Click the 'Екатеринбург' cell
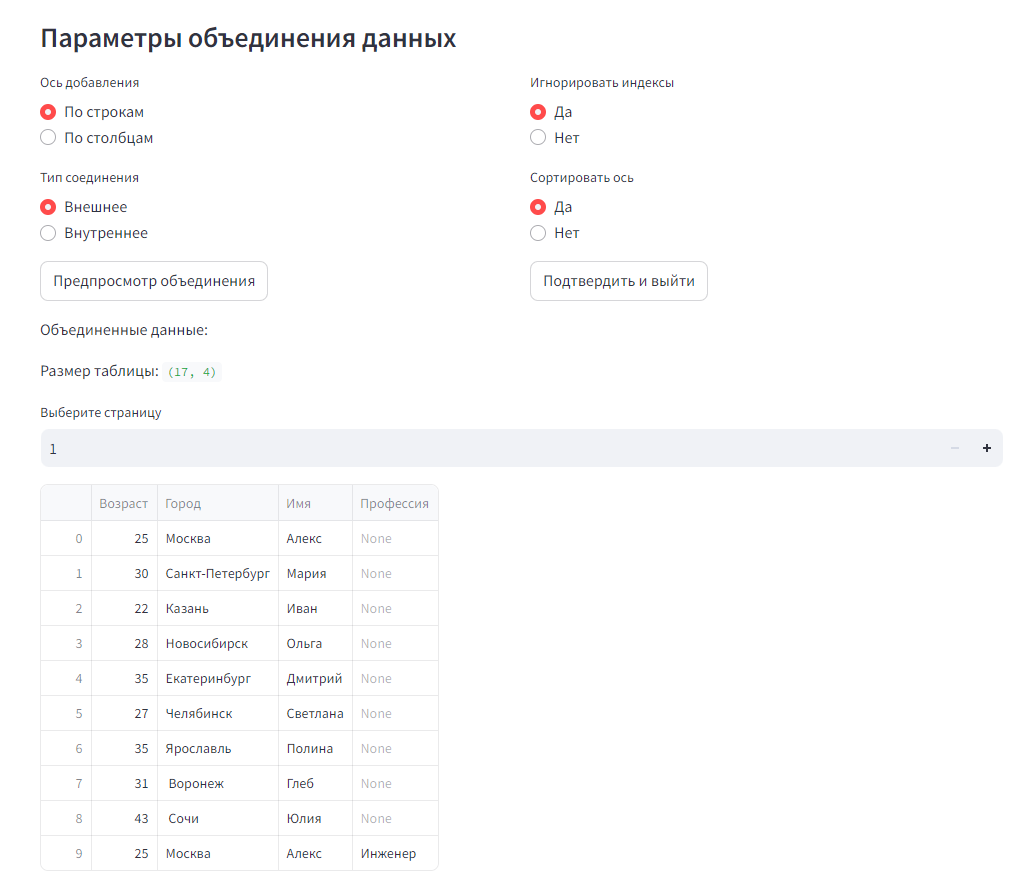The image size is (1032, 889). [218, 678]
